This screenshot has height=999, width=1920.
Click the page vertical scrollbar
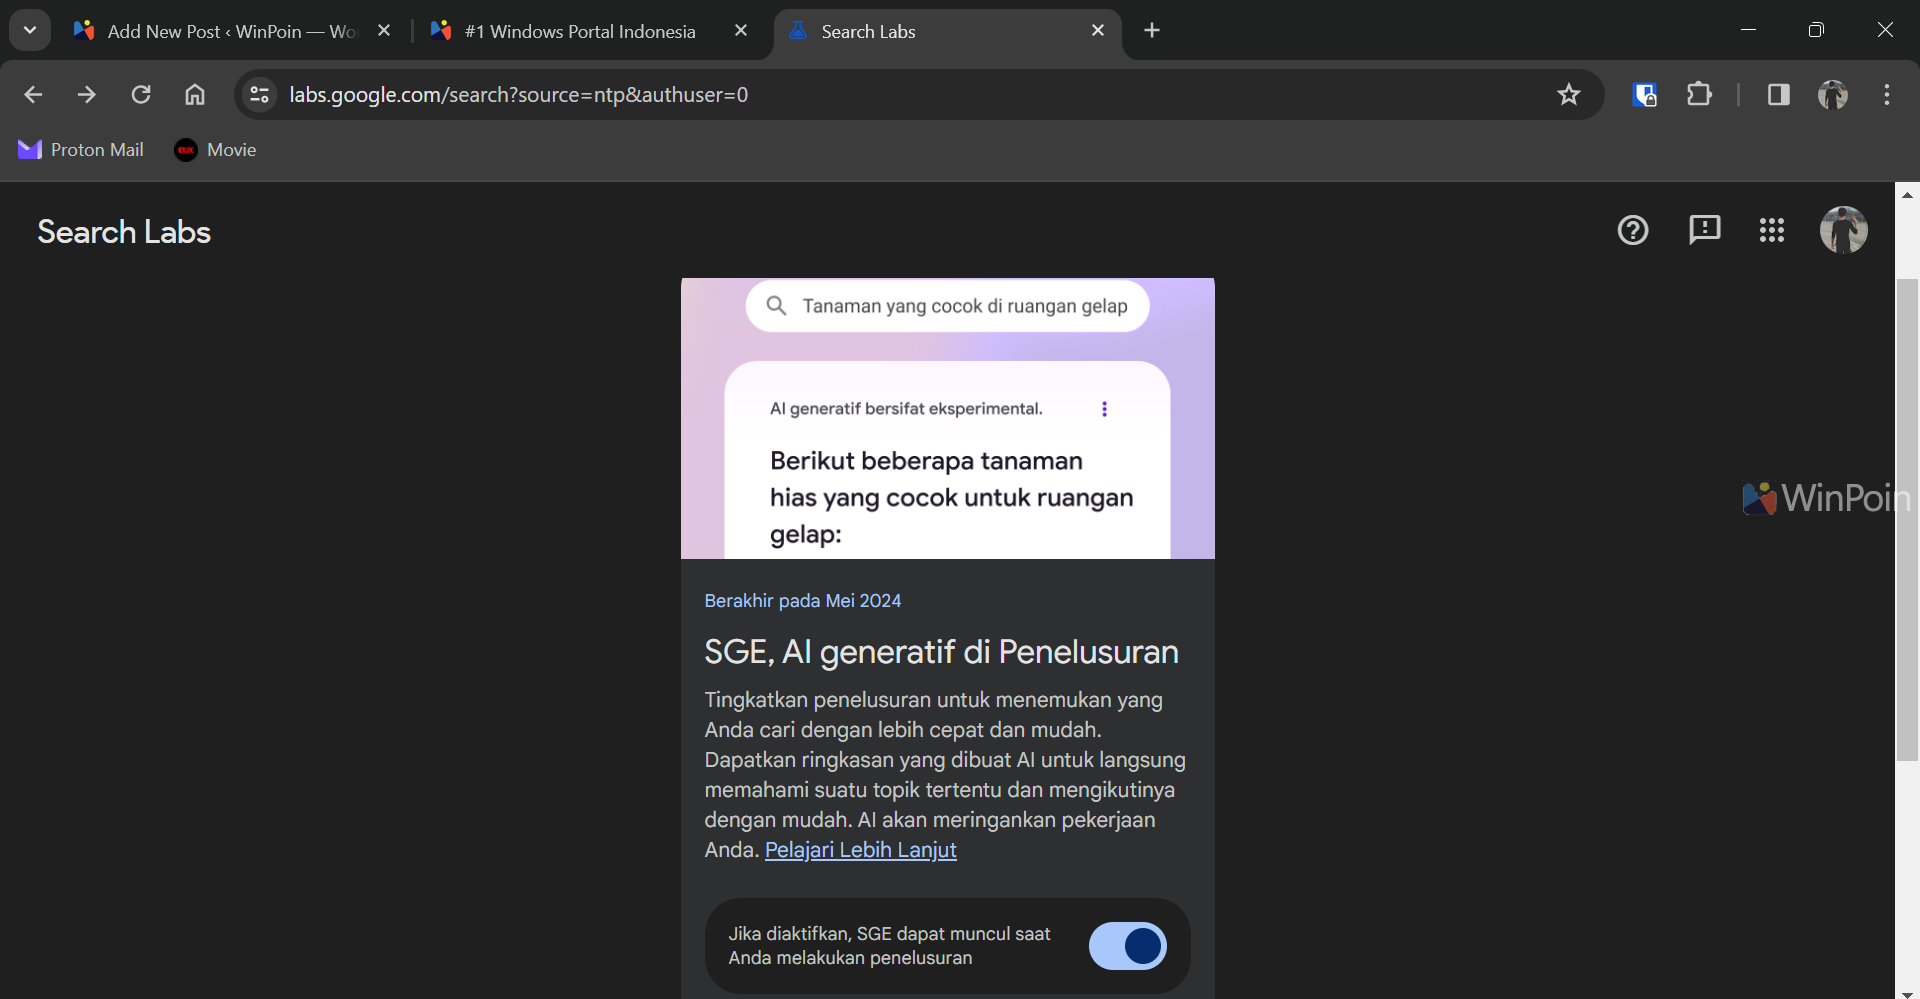click(x=1907, y=520)
